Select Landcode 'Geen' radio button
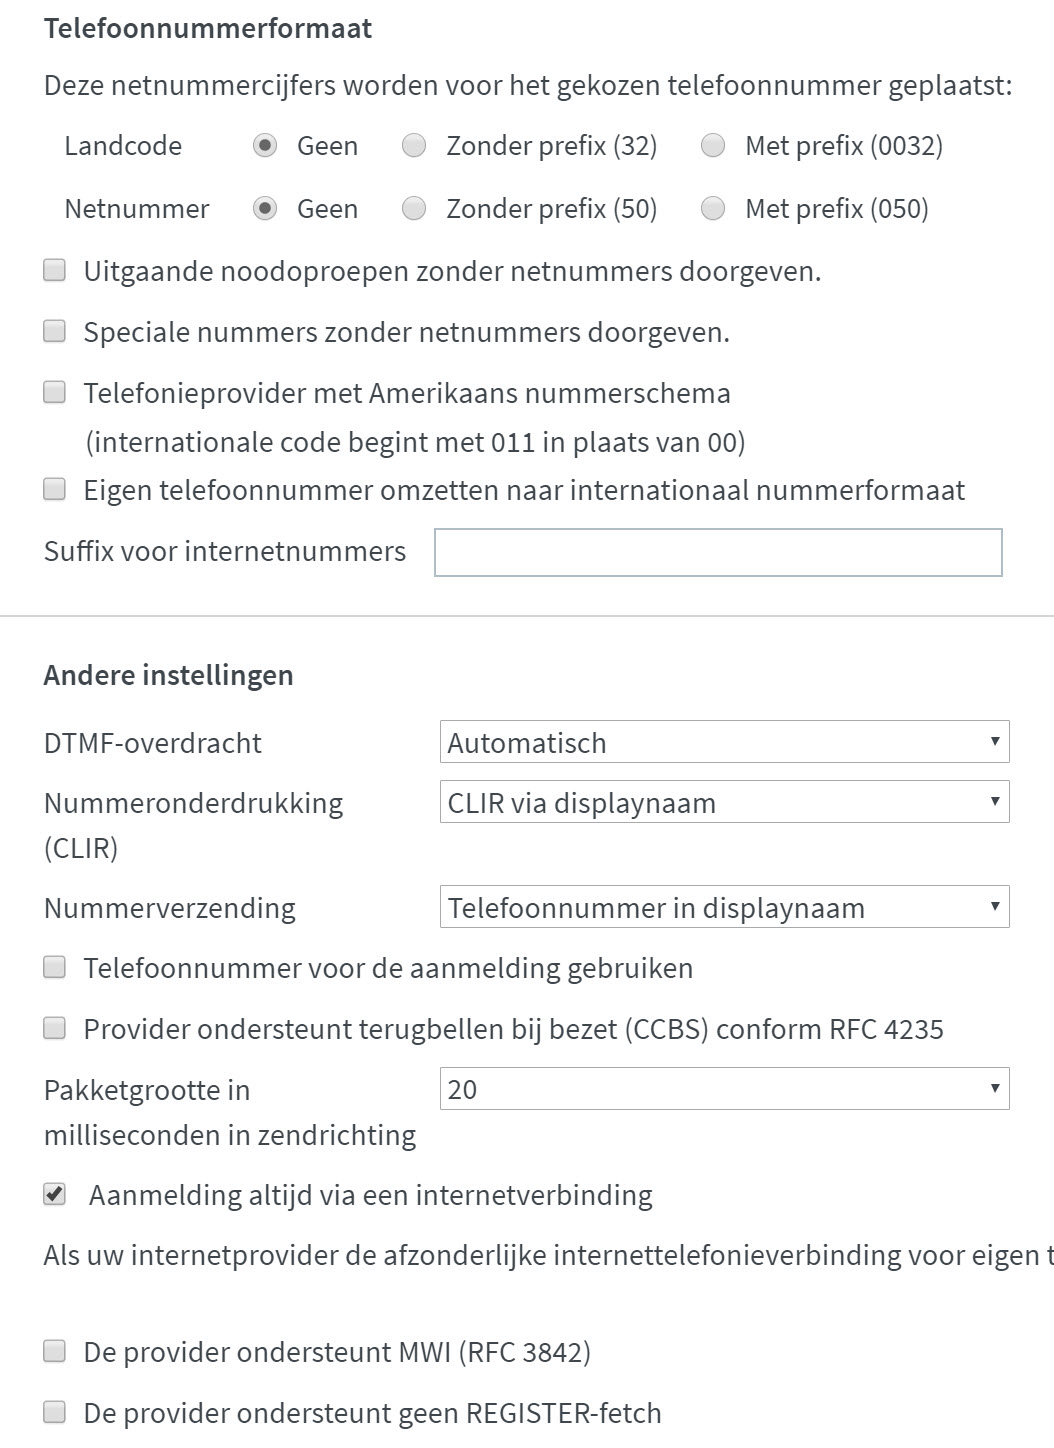The height and width of the screenshot is (1448, 1054). pos(264,146)
